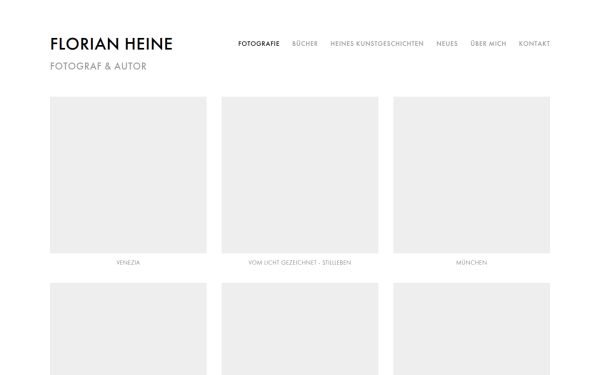This screenshot has width=600, height=375.
Task: Go to Heines Kunstgeschichten page
Action: tap(377, 44)
